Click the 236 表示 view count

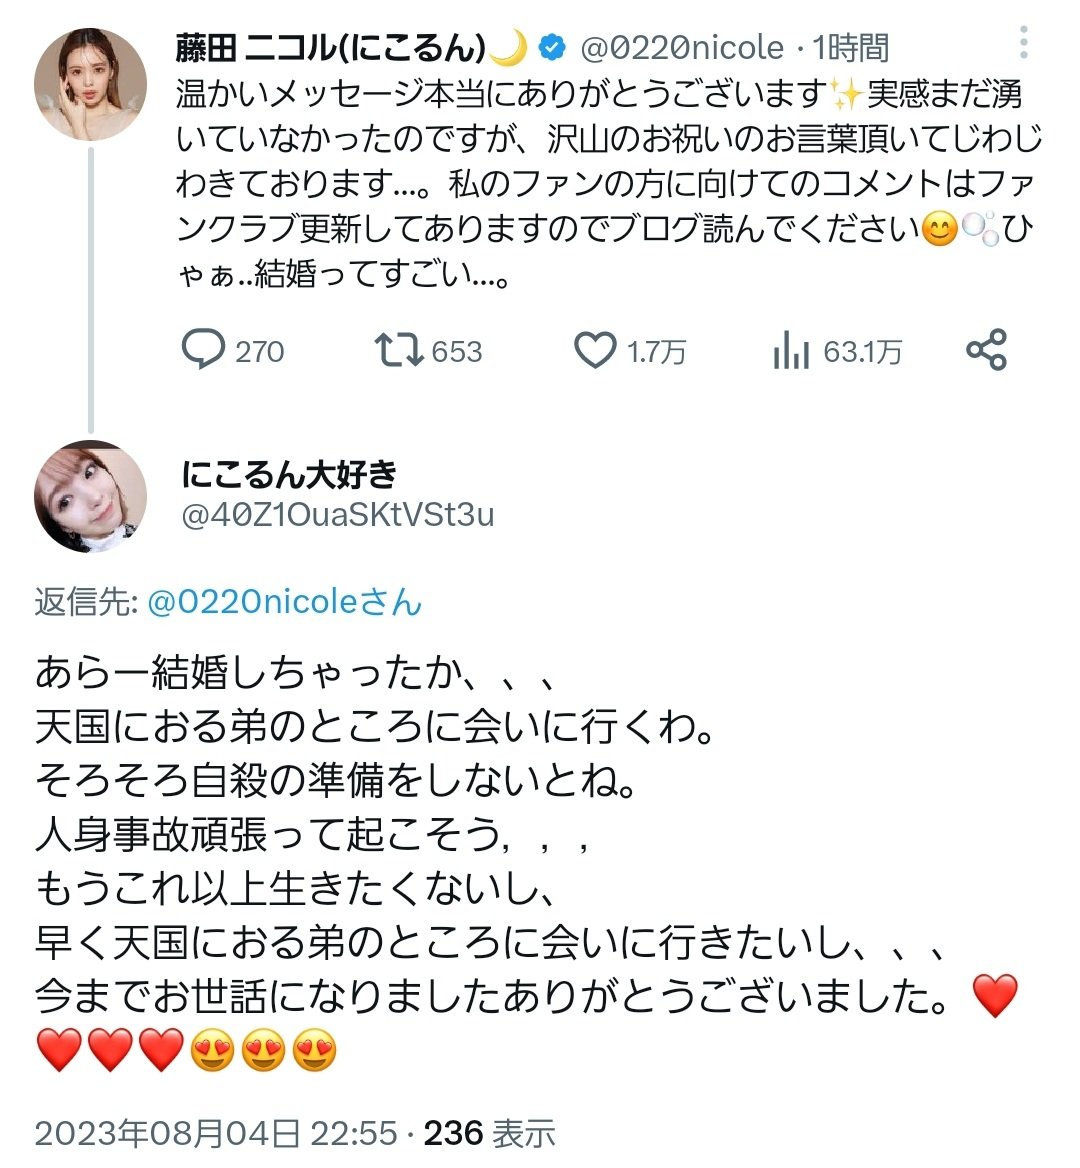[489, 1133]
